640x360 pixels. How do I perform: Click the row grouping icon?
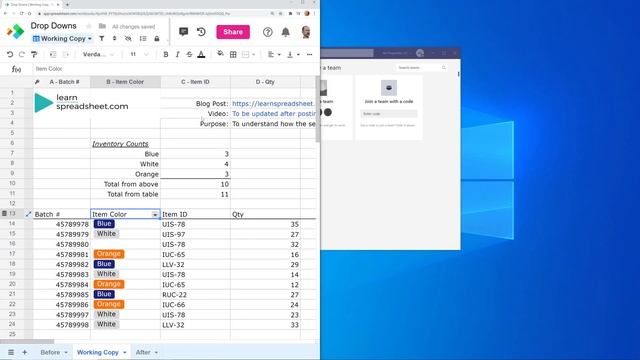(143, 39)
